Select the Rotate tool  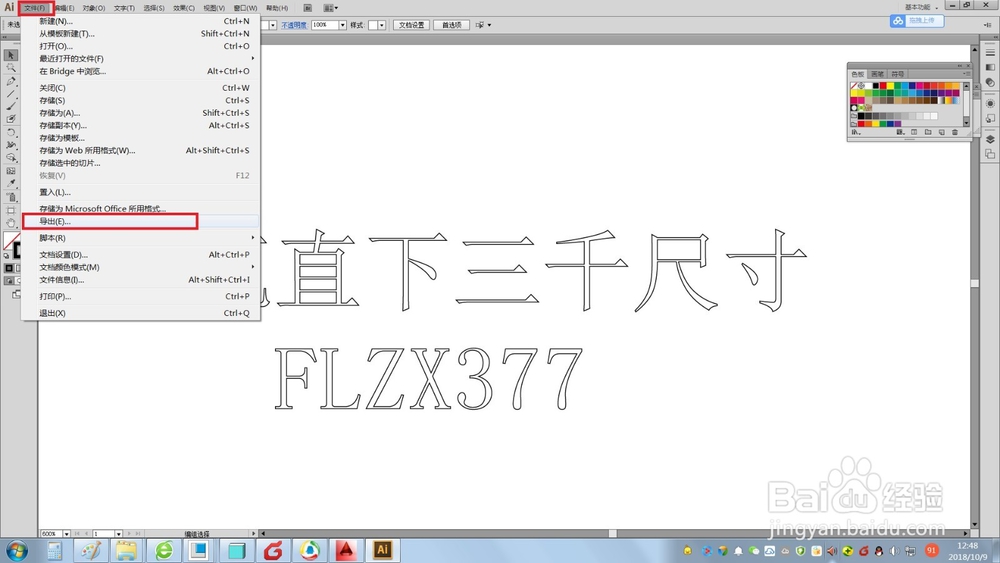pyautogui.click(x=11, y=132)
